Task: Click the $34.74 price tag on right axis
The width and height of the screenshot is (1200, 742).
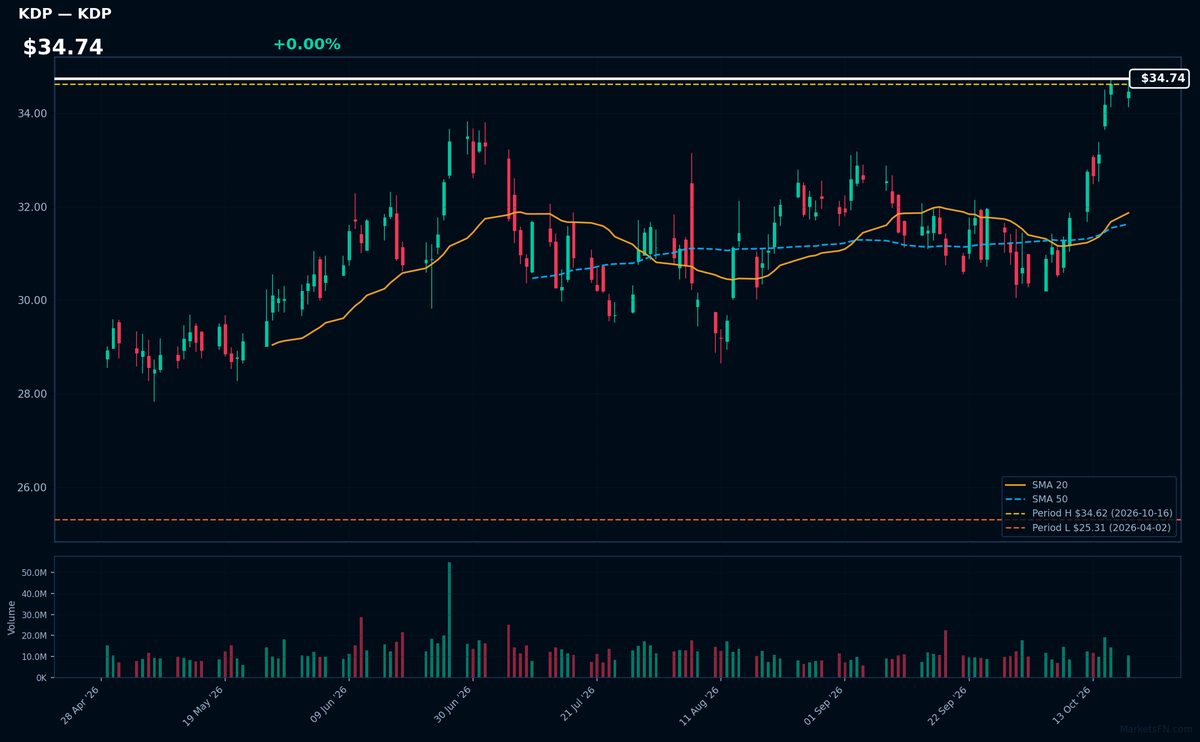Action: [x=1159, y=78]
